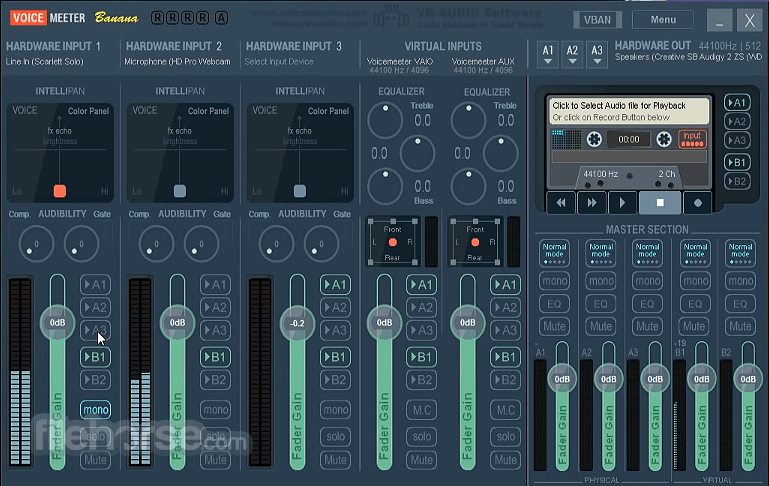Image resolution: width=769 pixels, height=486 pixels.
Task: Enable EQ on master A1 bus
Action: point(554,304)
